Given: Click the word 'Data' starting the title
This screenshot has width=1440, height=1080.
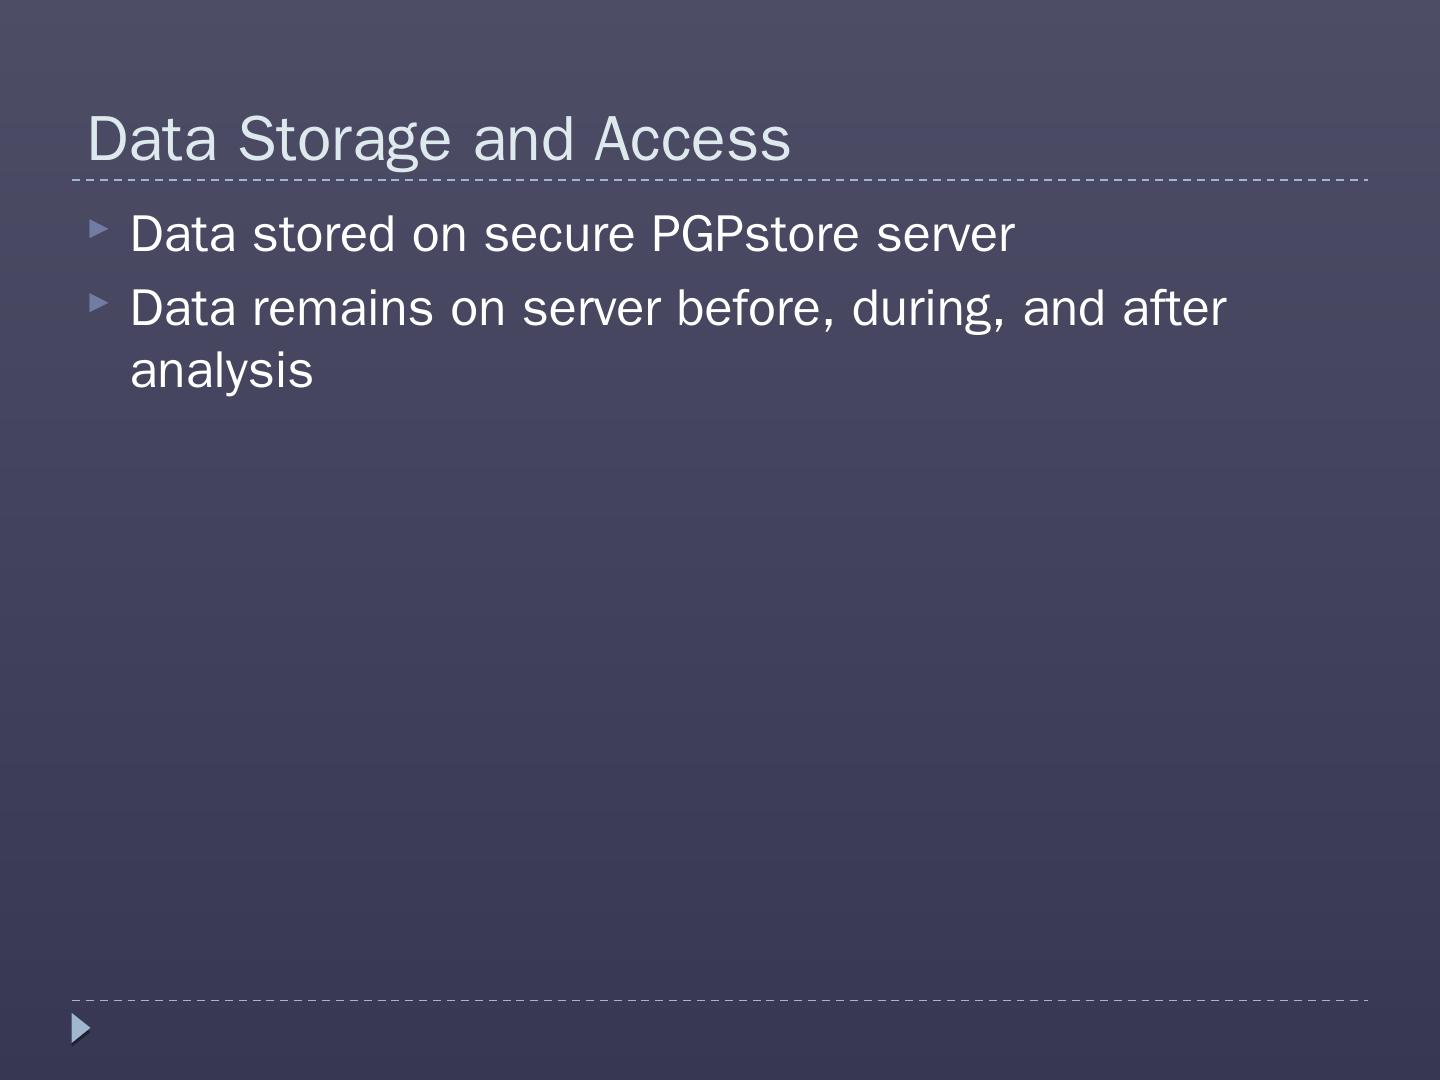Looking at the screenshot, I should coord(152,138).
